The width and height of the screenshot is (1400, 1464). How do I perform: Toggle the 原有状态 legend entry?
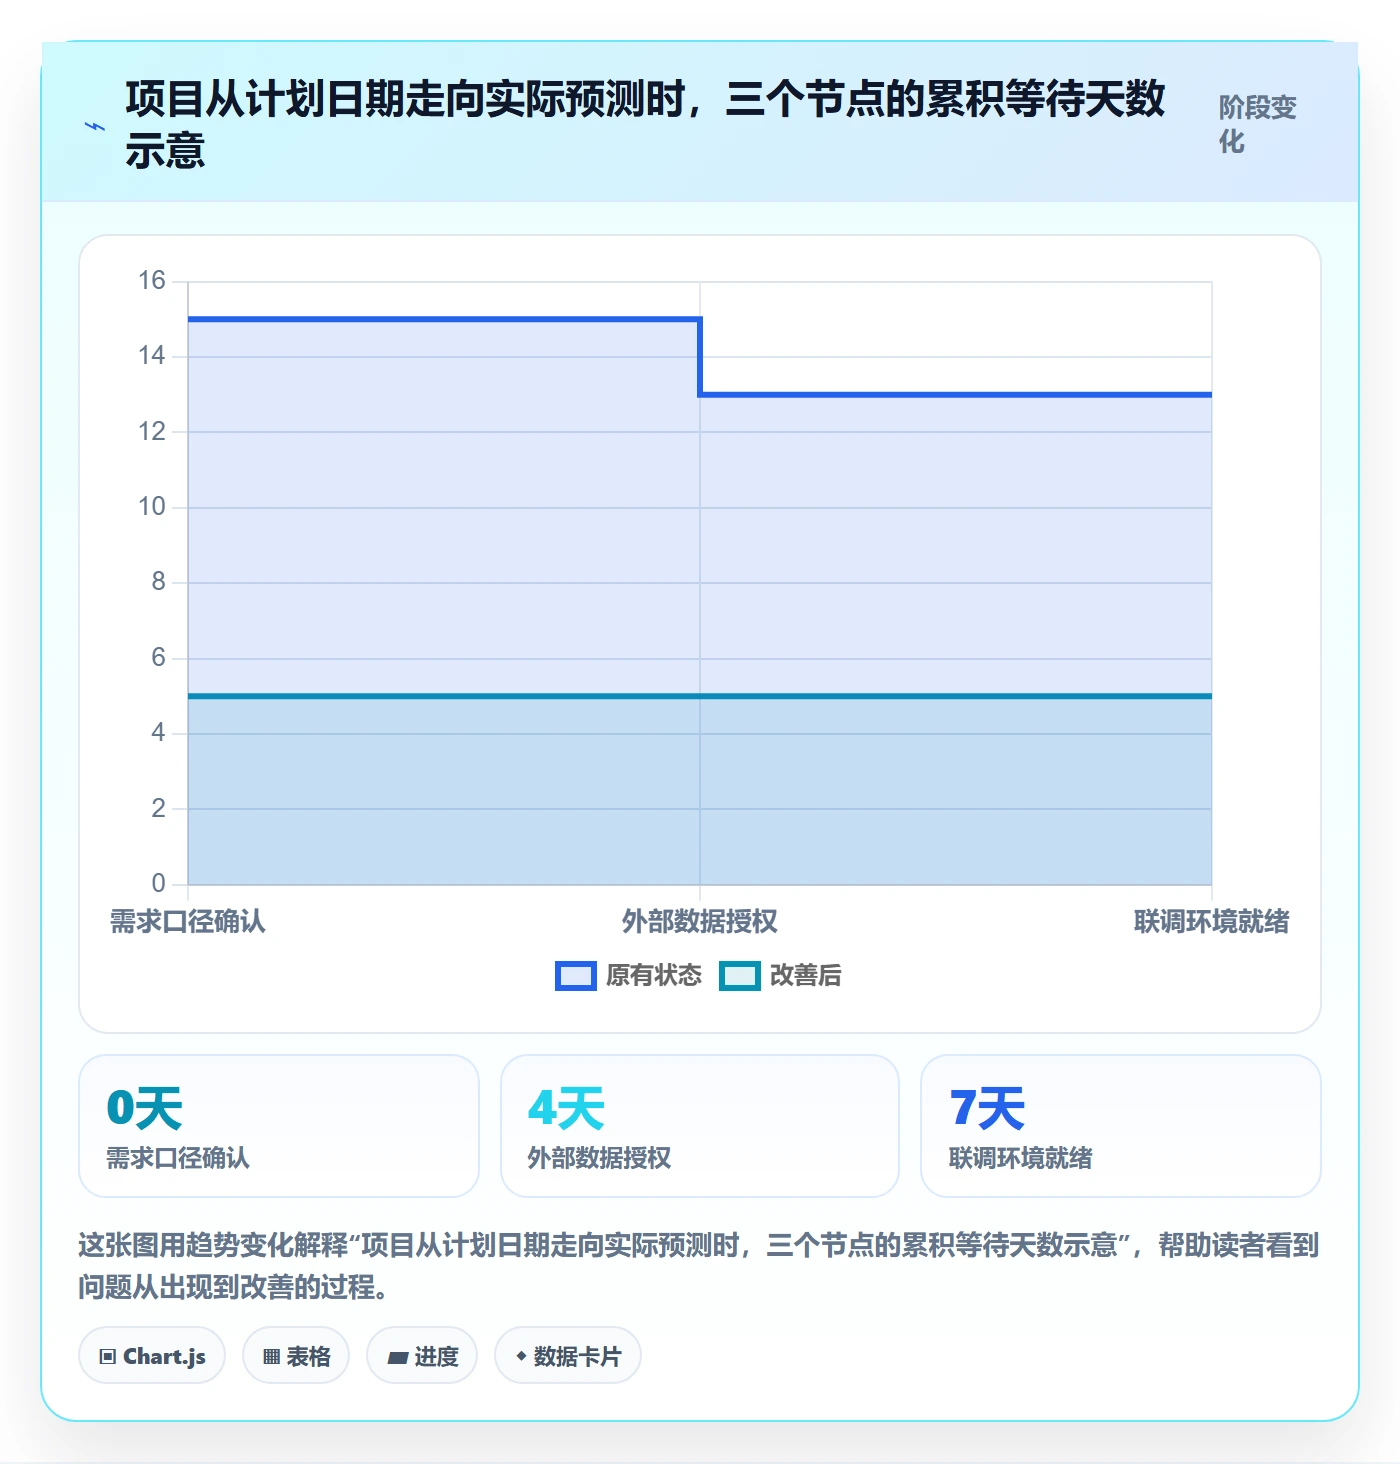pos(629,975)
